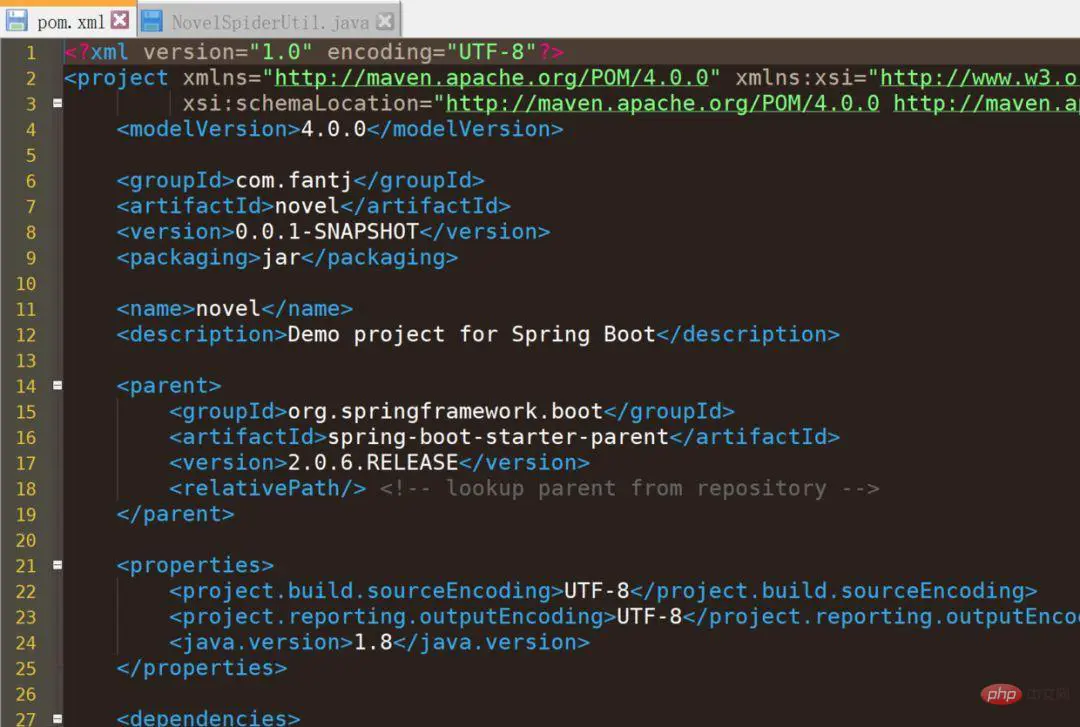Click the red php logo watermark

pos(998,693)
